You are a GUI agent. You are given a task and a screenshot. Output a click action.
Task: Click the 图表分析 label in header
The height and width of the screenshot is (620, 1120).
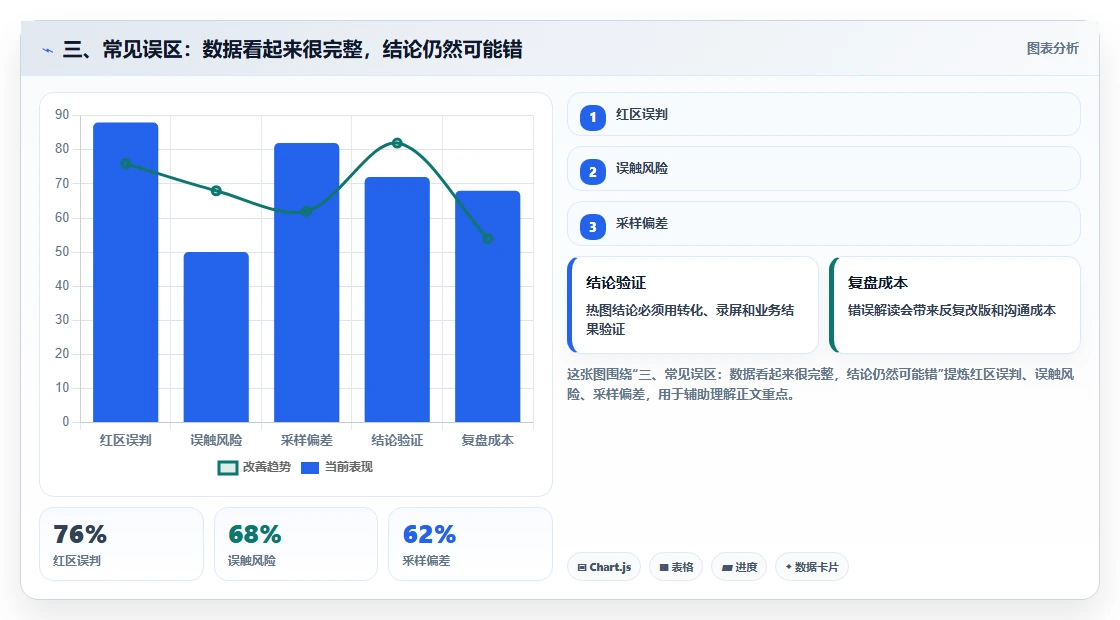click(1052, 49)
